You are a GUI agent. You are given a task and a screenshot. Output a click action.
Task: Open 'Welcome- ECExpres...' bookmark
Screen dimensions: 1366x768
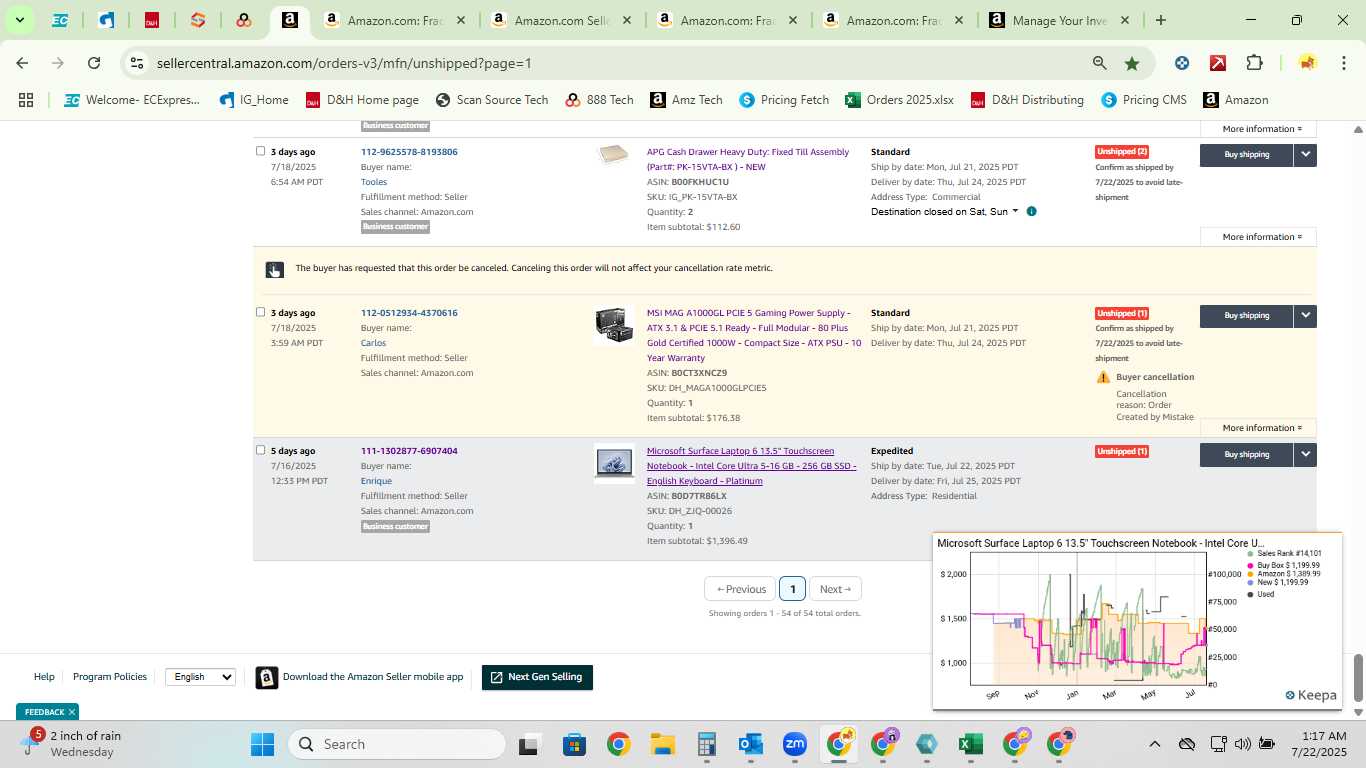pos(131,100)
